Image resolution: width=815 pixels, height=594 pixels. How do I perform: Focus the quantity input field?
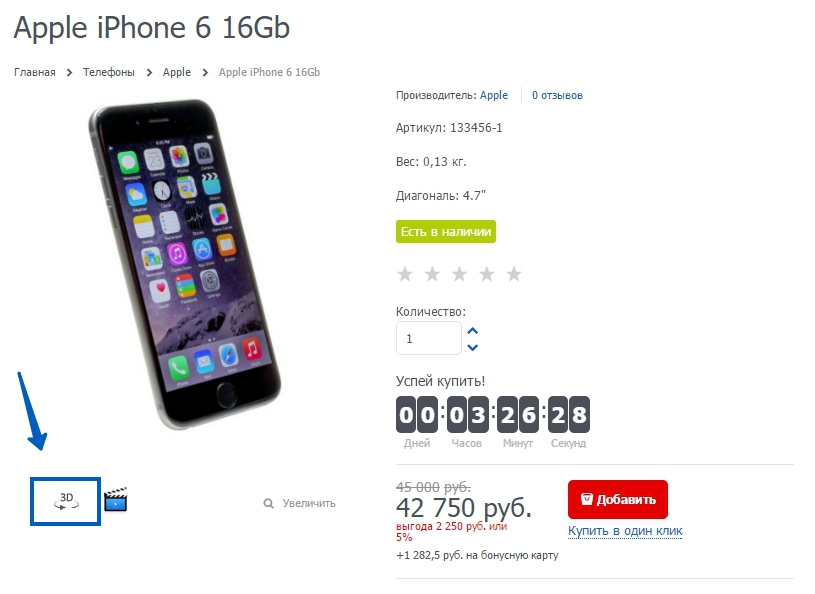point(429,338)
